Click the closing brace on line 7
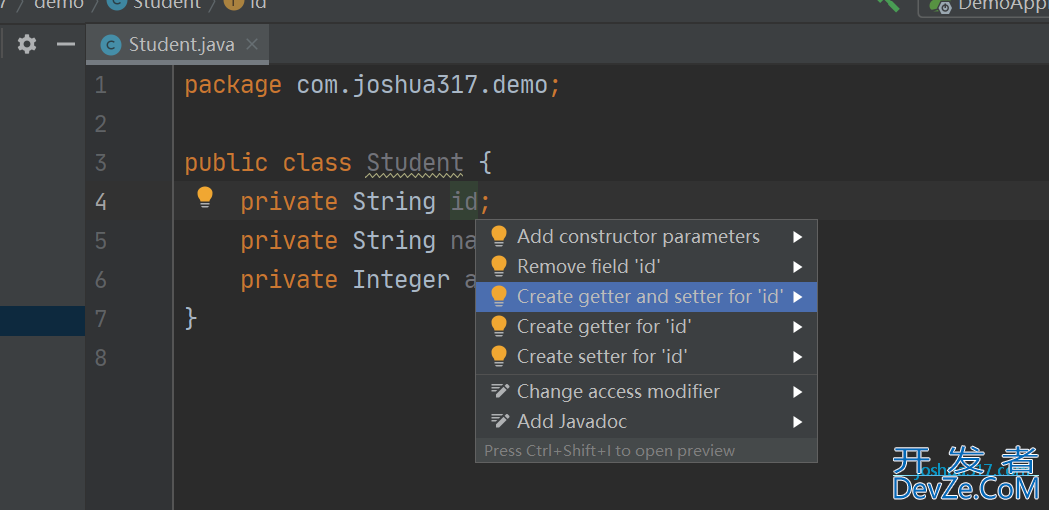Screen dimensions: 1049x510 [x=191, y=319]
